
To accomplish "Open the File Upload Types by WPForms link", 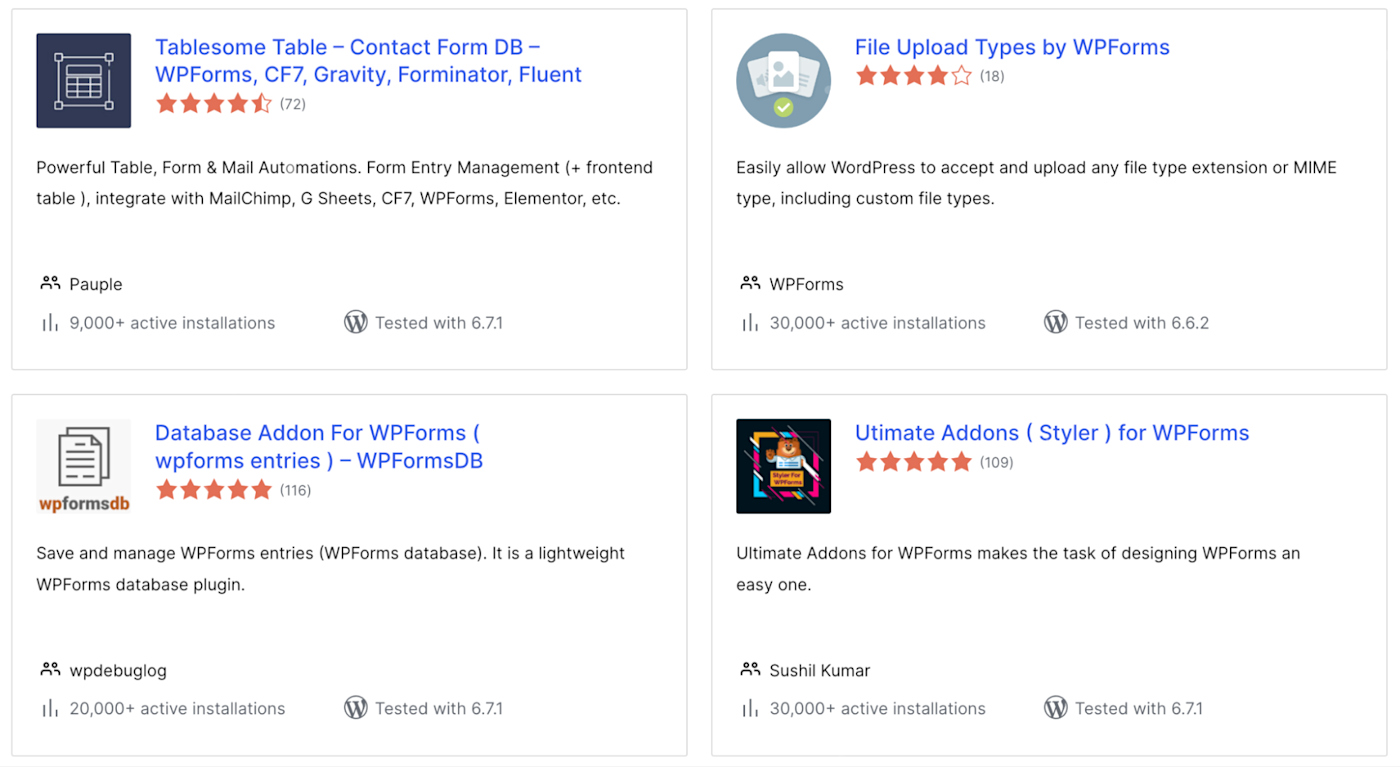I will [x=1012, y=47].
